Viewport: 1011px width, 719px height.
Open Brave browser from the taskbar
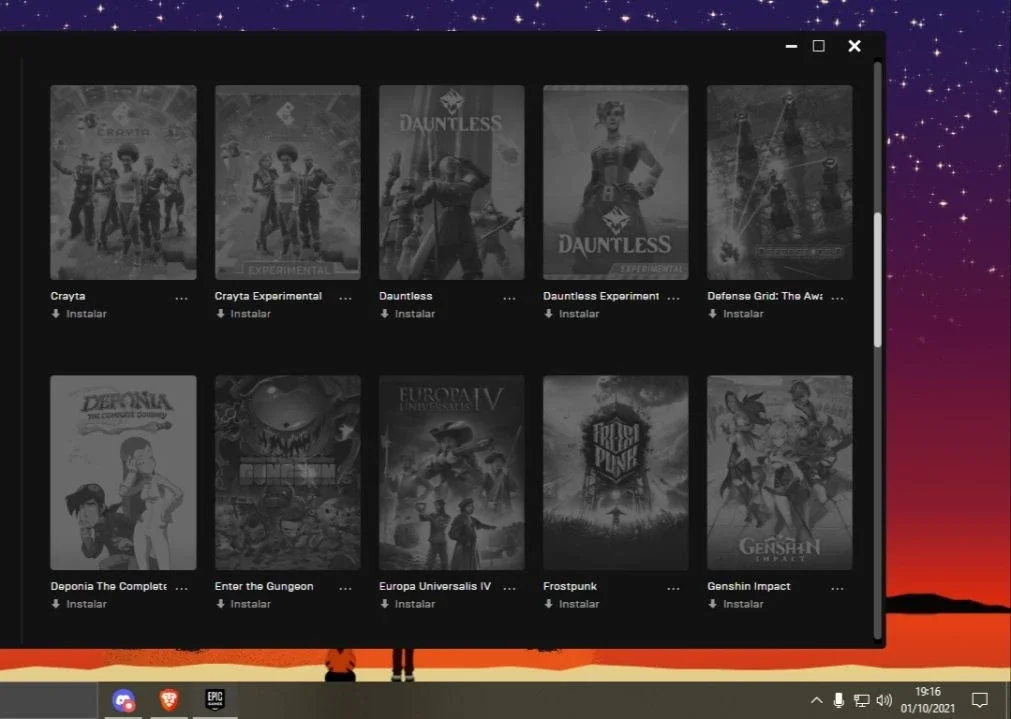(169, 700)
